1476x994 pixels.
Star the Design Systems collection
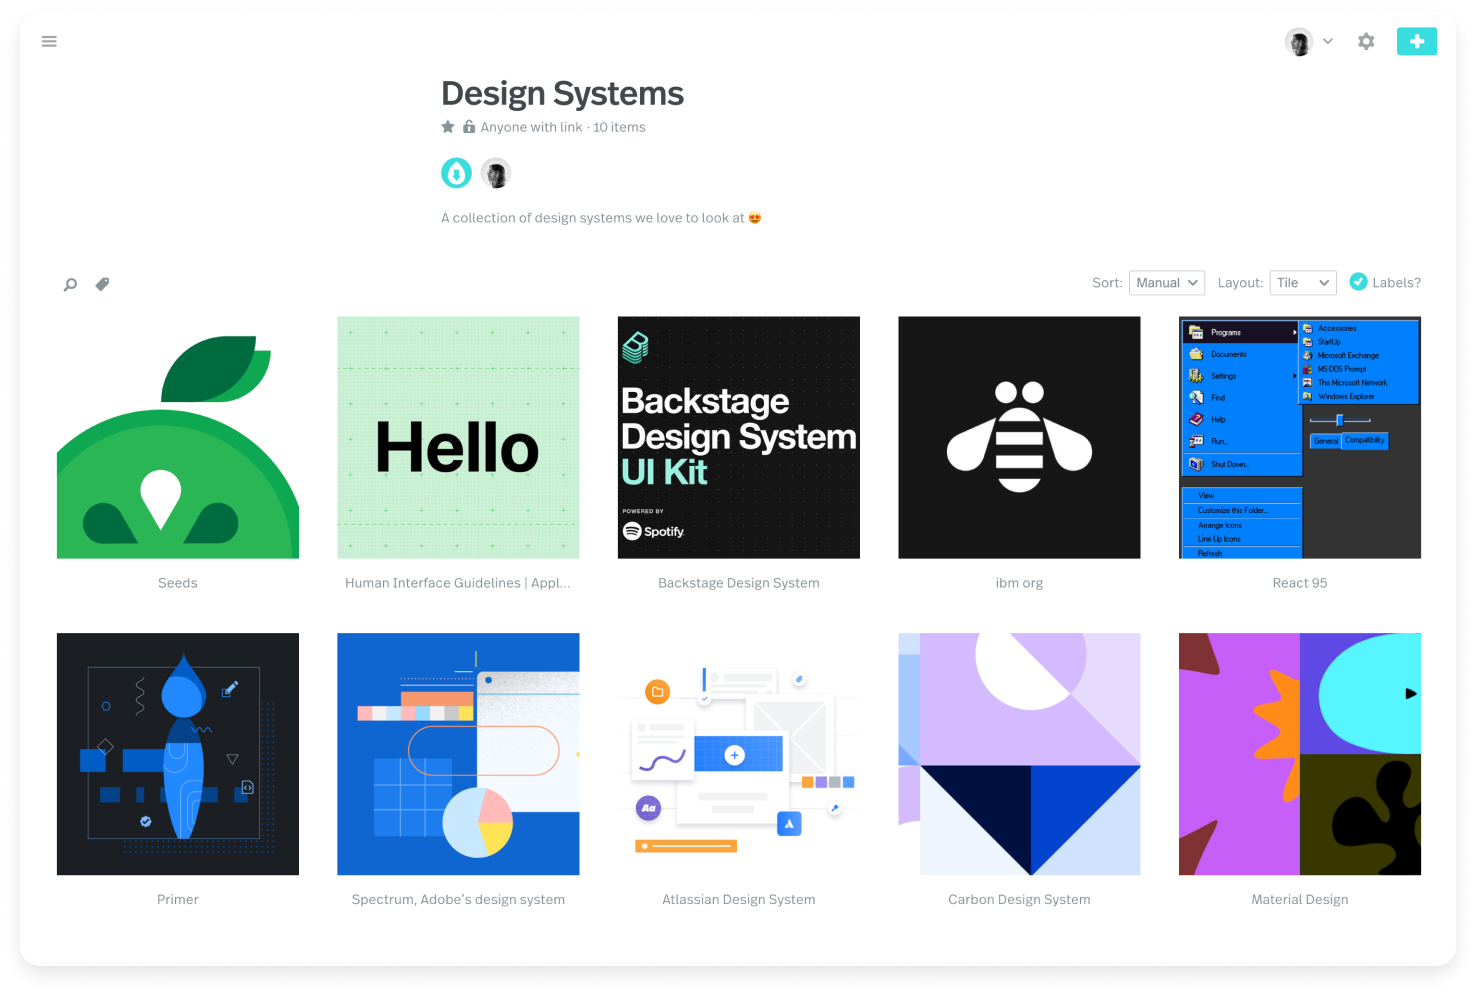click(448, 127)
